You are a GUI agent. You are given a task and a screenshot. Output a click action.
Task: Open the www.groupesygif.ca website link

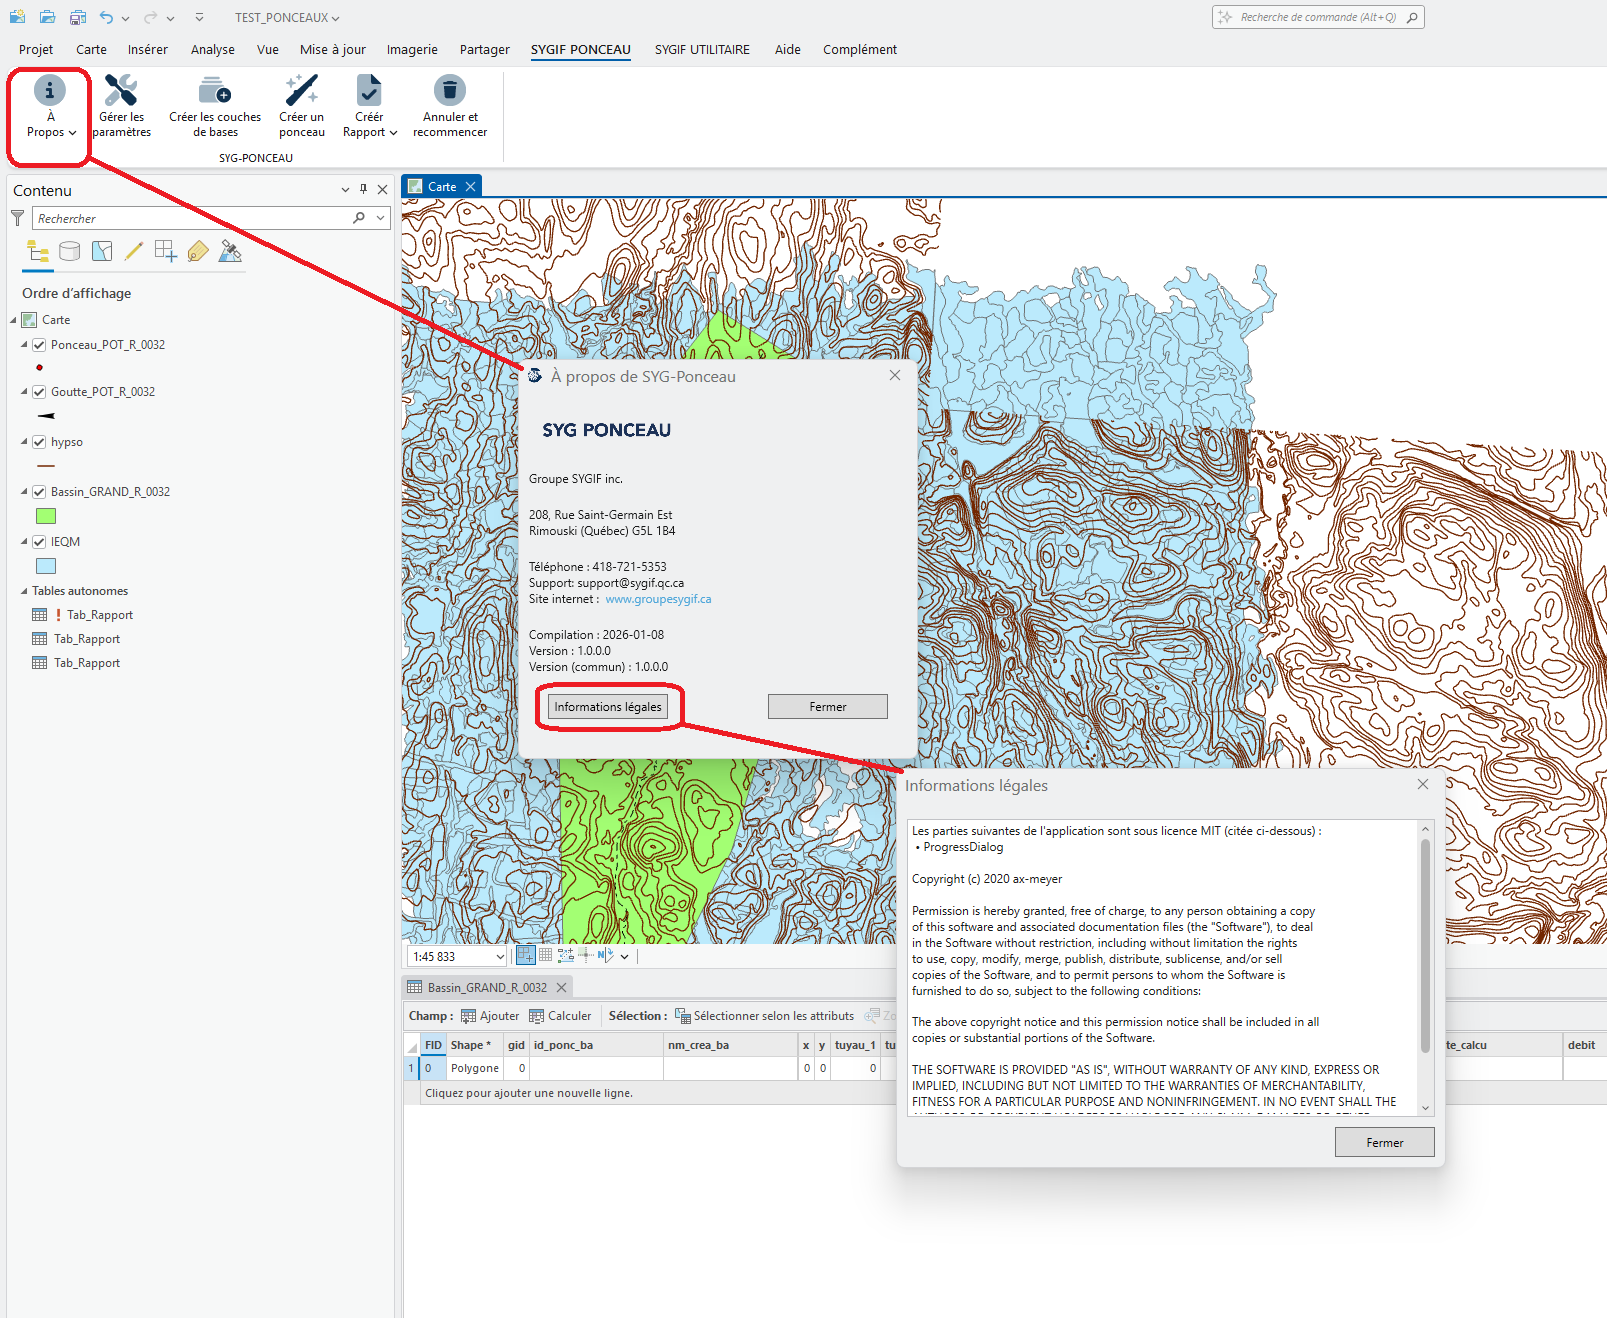[x=658, y=599]
